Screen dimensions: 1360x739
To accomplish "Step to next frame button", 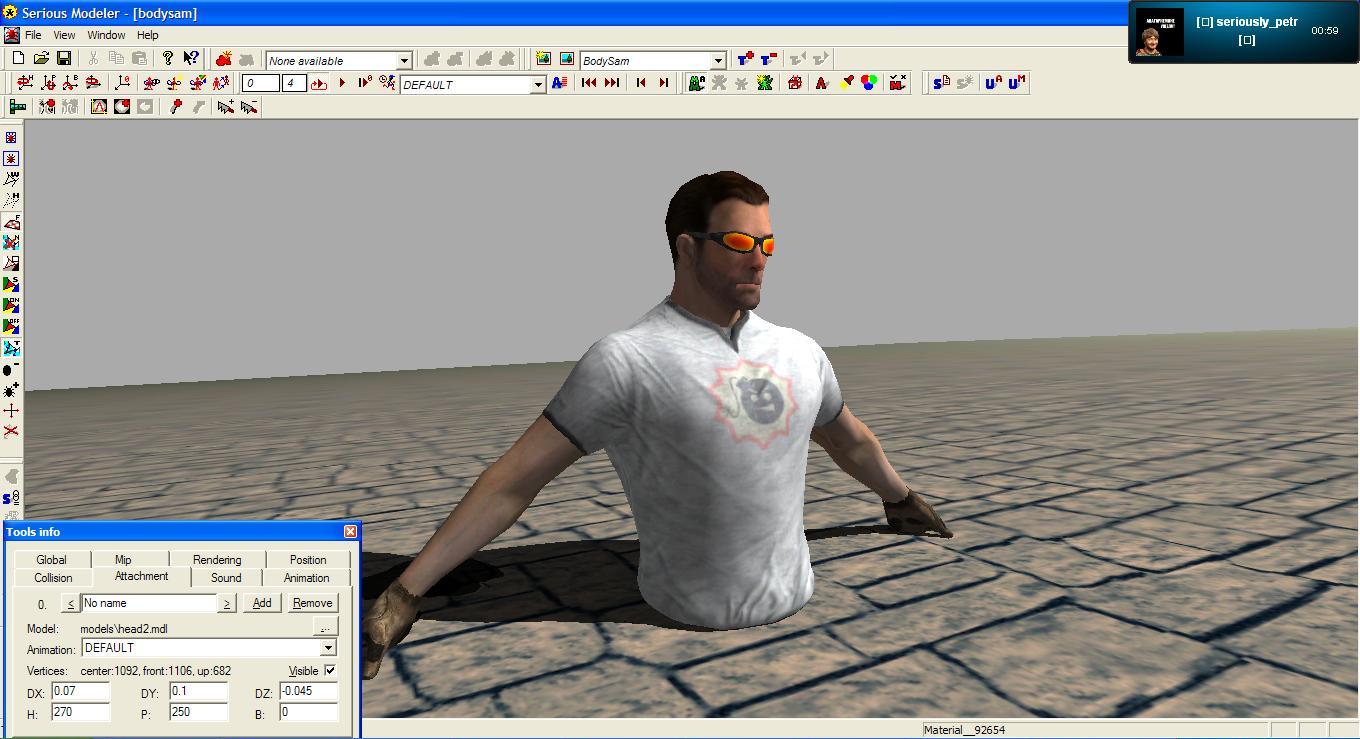I will [664, 83].
